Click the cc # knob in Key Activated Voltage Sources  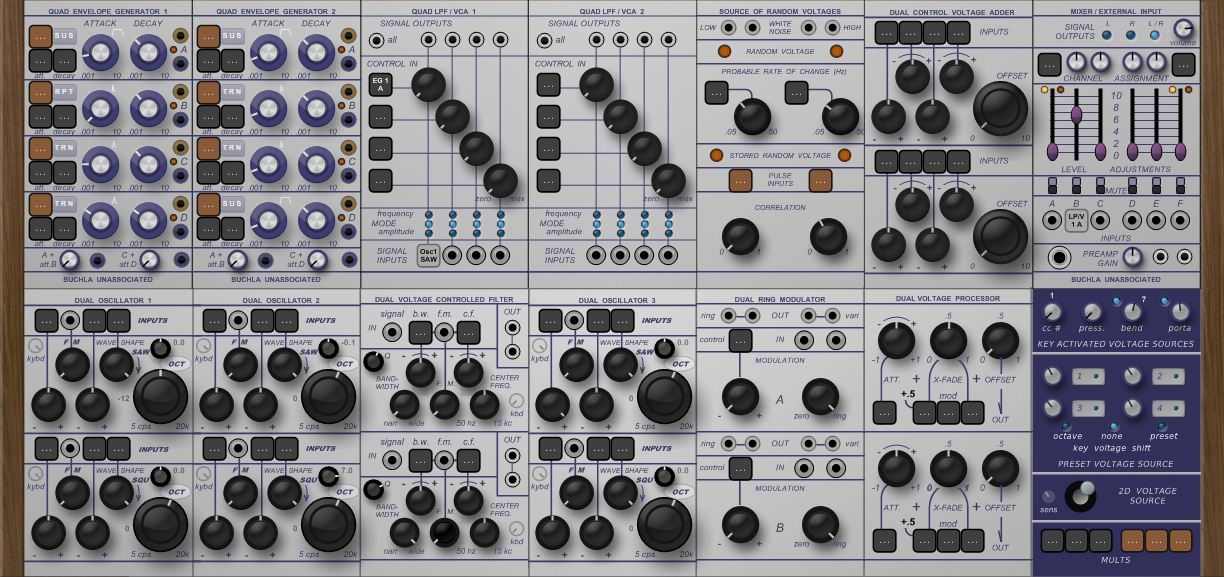(1052, 311)
